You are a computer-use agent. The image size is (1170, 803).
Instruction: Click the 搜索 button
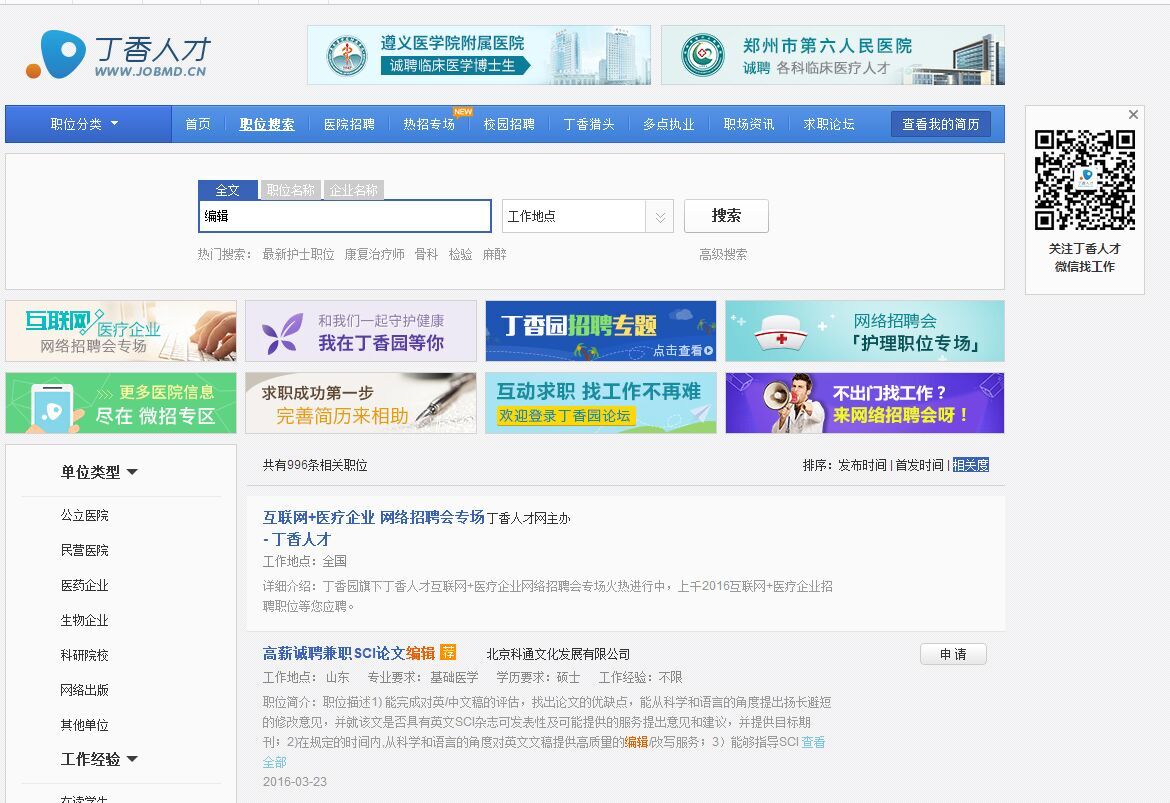tap(726, 216)
